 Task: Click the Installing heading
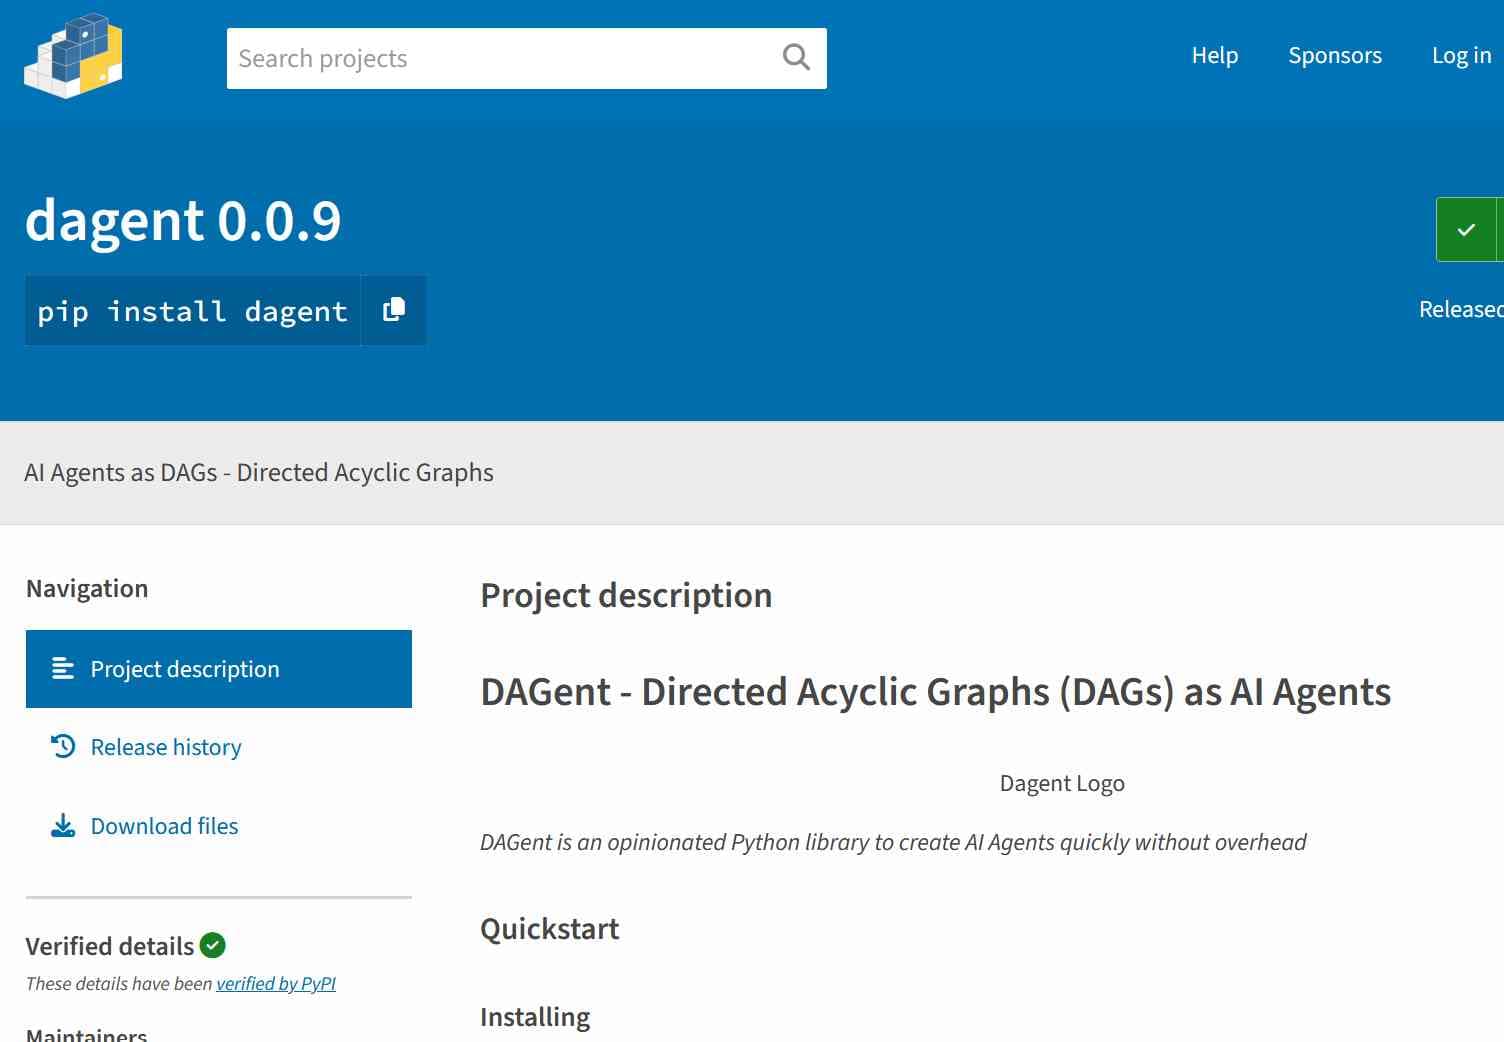(x=535, y=1017)
